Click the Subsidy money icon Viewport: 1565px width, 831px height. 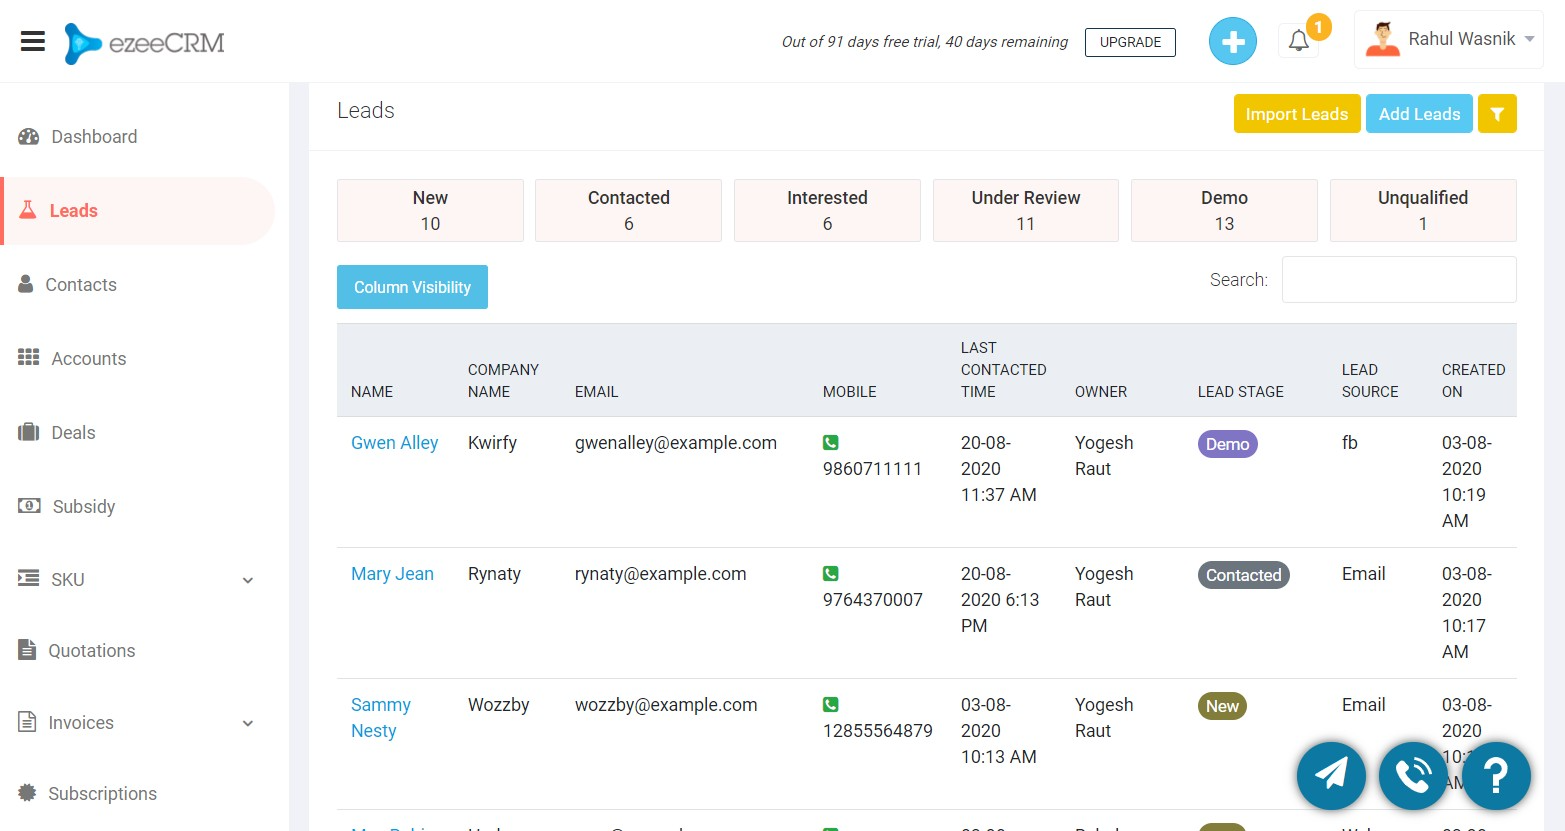[29, 506]
